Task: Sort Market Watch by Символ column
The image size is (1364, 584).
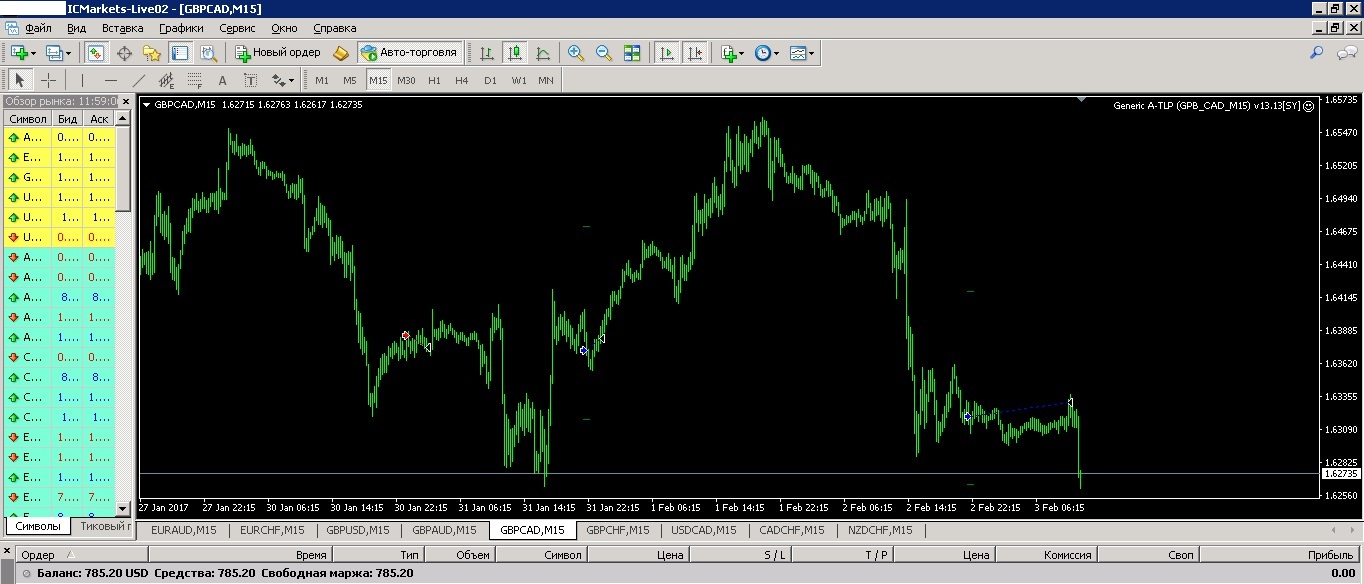Action: point(28,119)
